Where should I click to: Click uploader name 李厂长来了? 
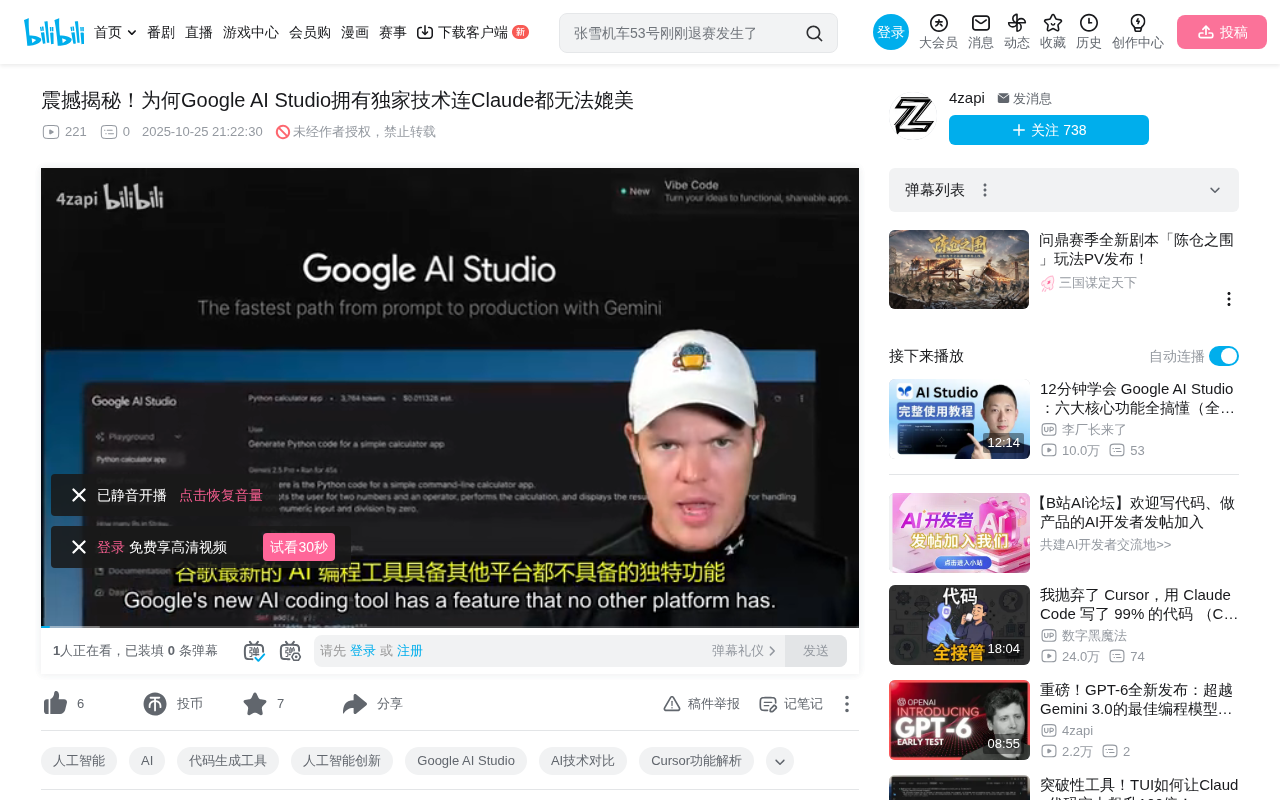point(1094,429)
